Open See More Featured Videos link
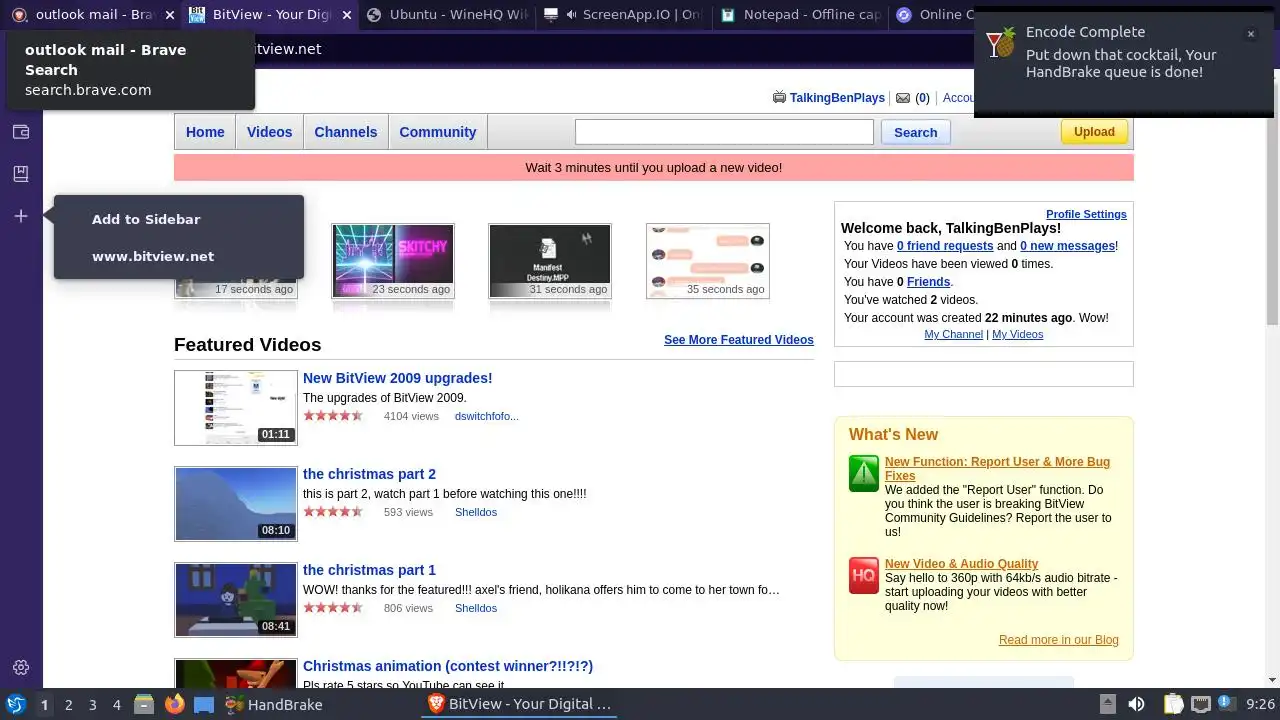 coord(739,340)
